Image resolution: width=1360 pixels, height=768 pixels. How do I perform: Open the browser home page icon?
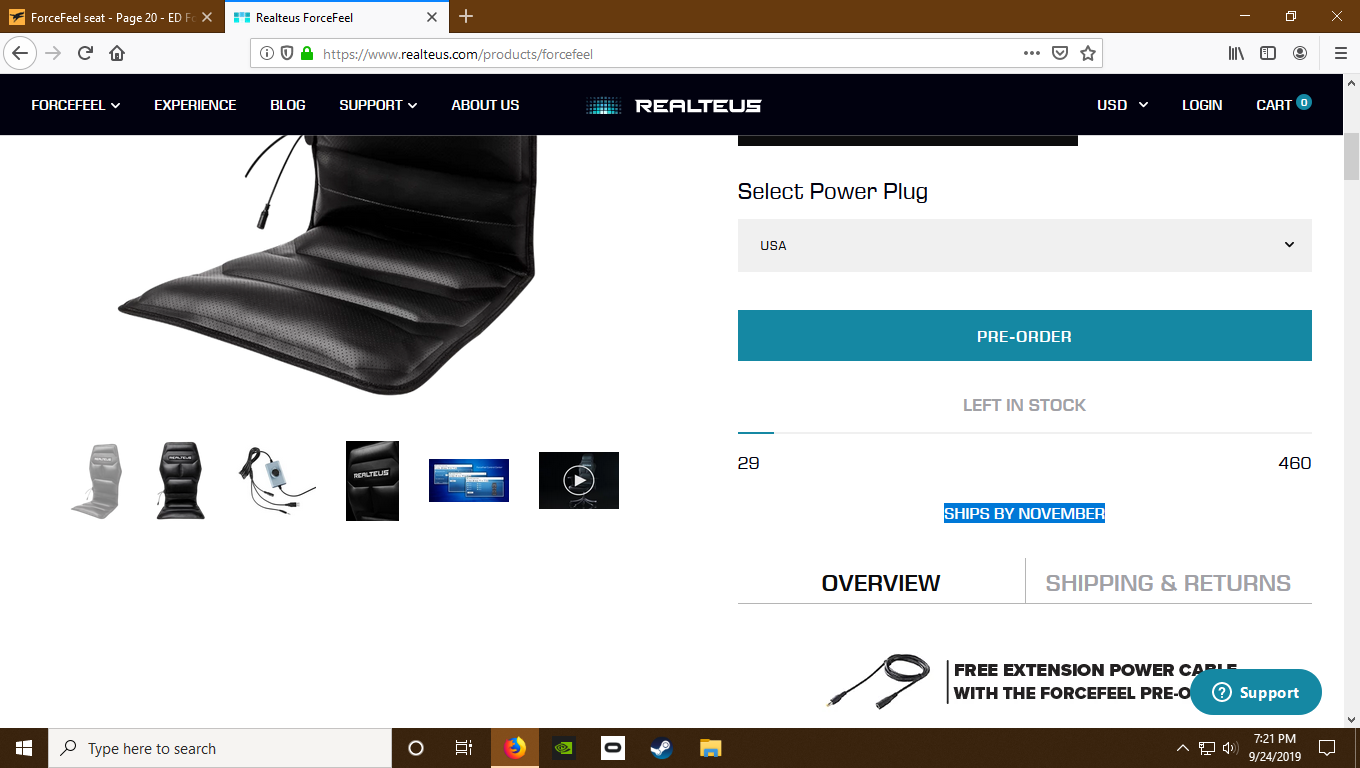[117, 53]
